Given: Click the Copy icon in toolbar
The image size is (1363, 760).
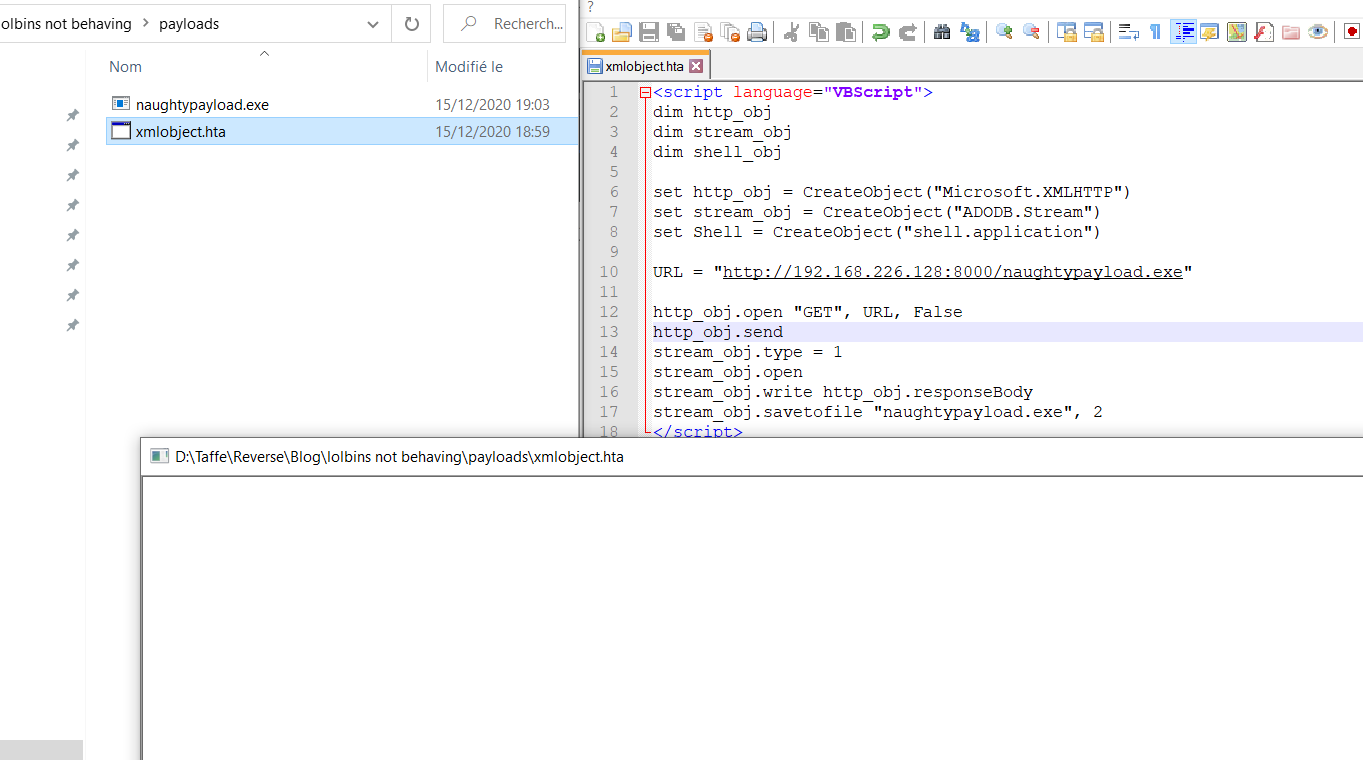Looking at the screenshot, I should tap(819, 32).
